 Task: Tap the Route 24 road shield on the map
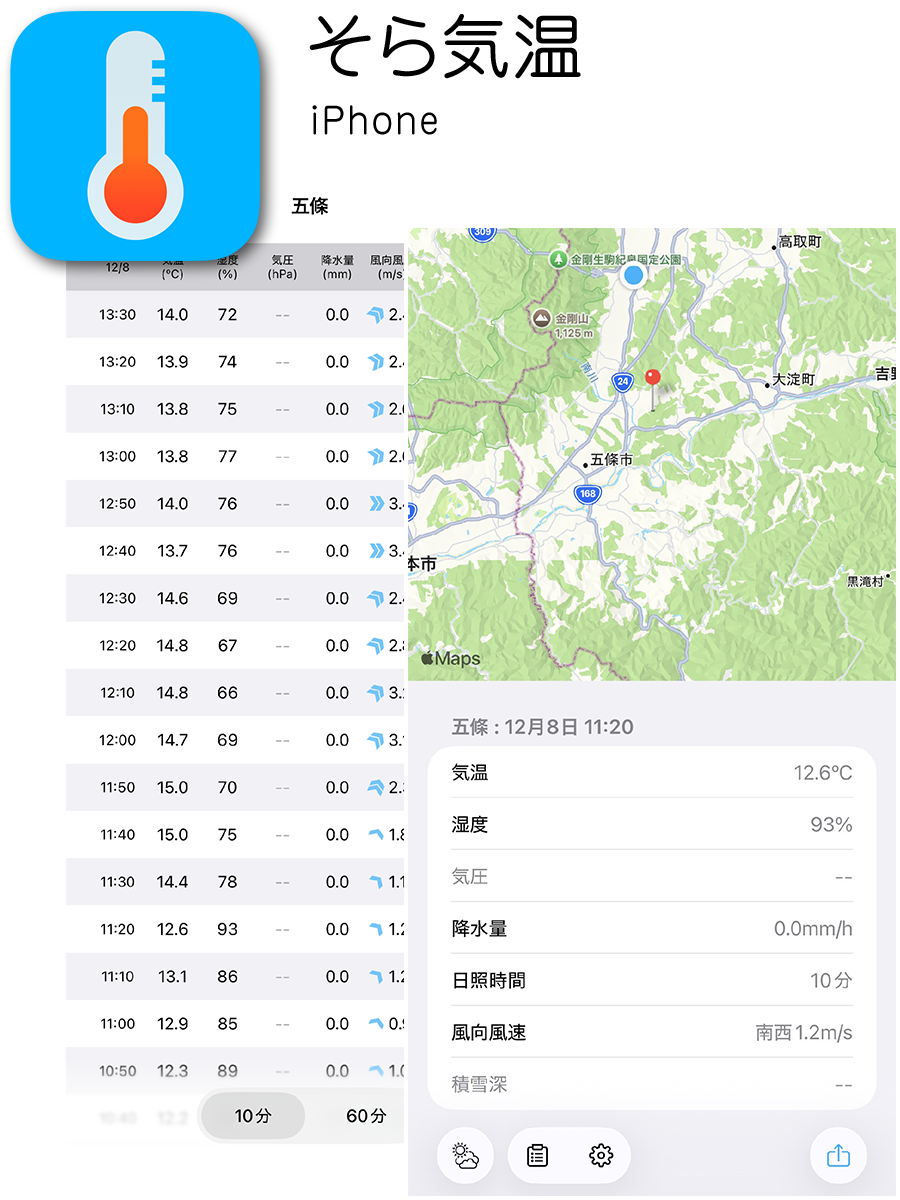[623, 379]
